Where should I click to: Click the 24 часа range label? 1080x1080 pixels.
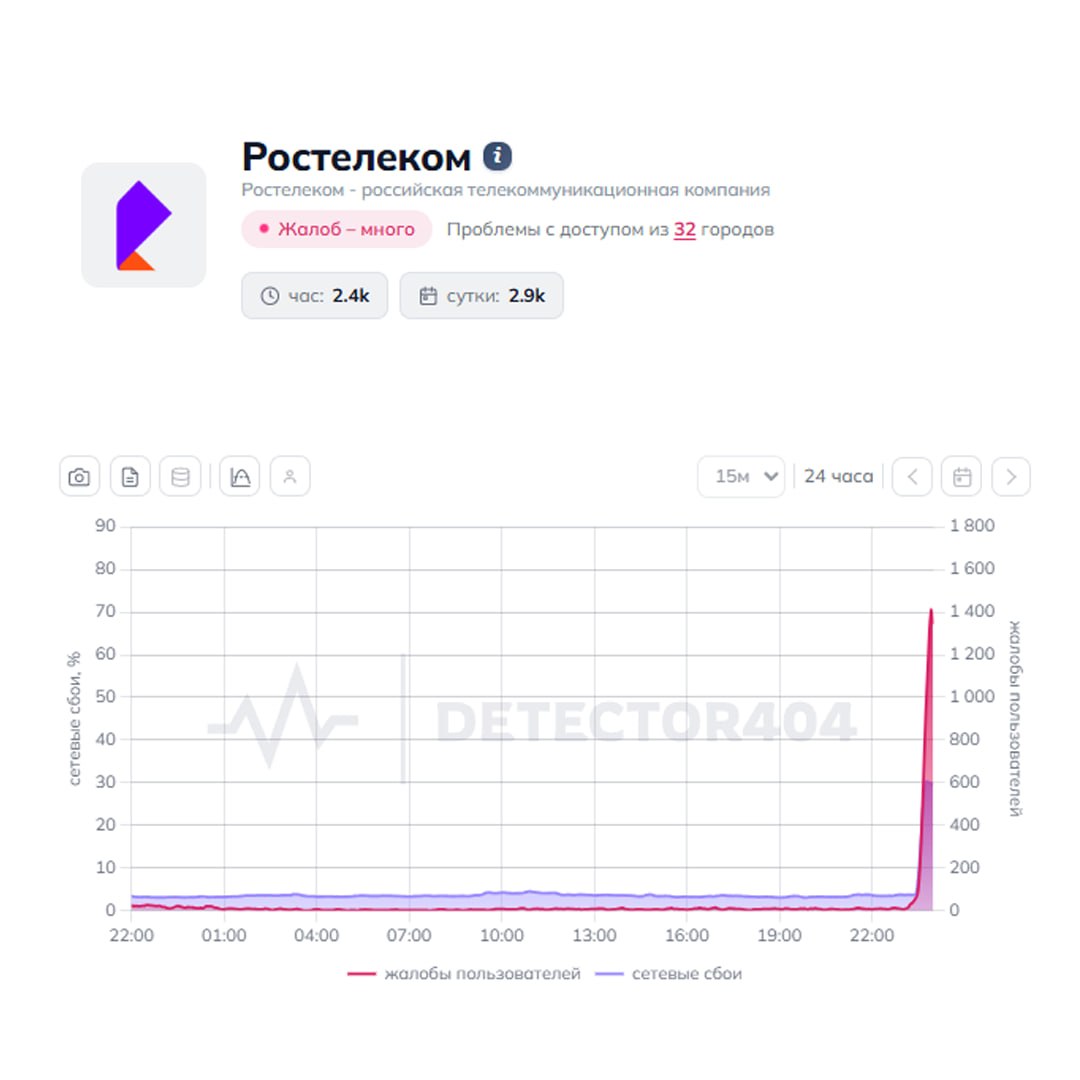point(838,477)
